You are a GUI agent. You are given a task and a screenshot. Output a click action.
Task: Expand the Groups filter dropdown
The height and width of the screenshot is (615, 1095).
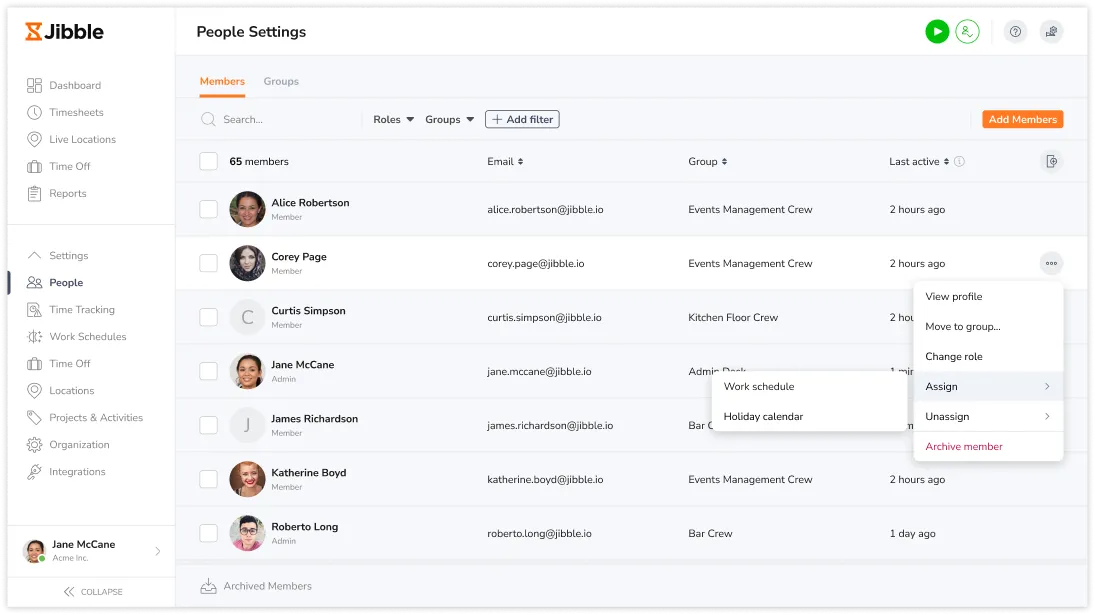pyautogui.click(x=449, y=120)
